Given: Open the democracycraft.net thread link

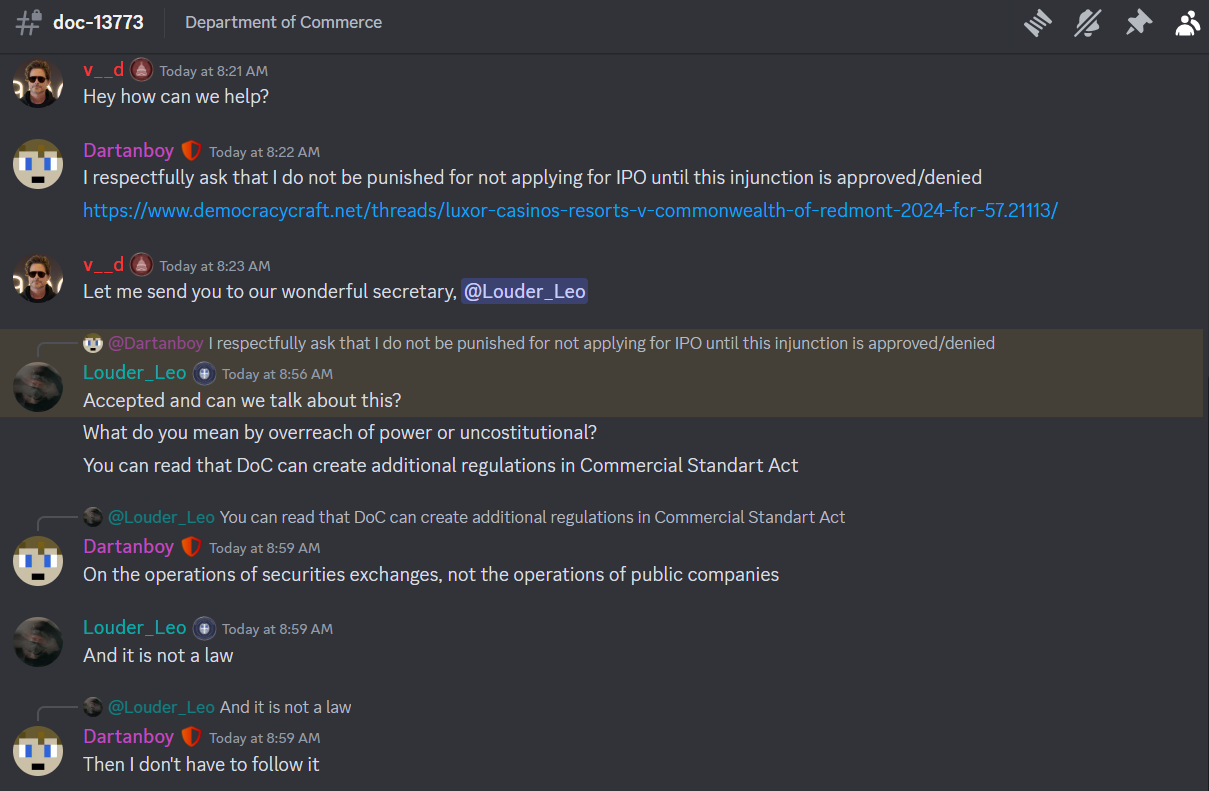Looking at the screenshot, I should [570, 210].
